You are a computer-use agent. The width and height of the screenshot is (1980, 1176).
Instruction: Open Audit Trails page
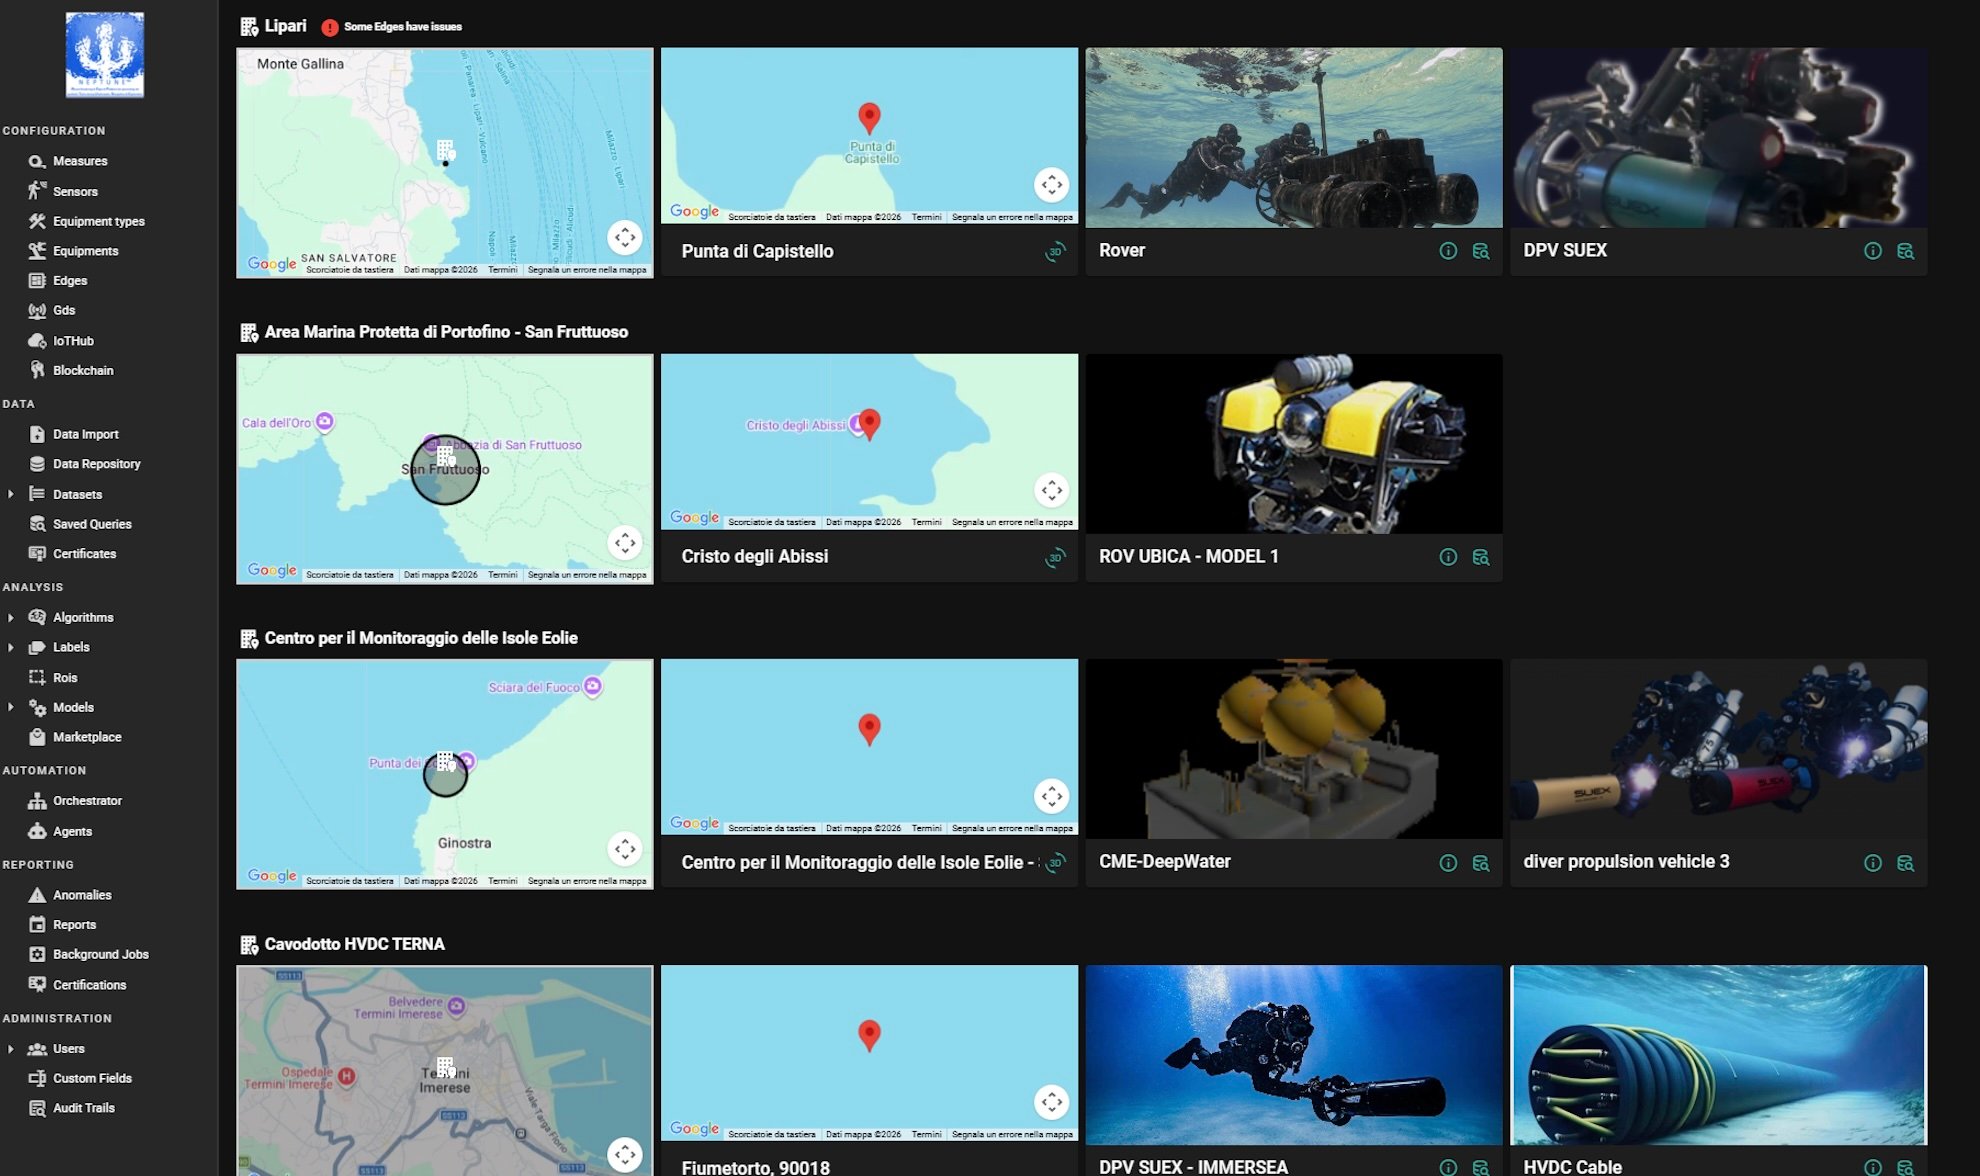(x=83, y=1108)
